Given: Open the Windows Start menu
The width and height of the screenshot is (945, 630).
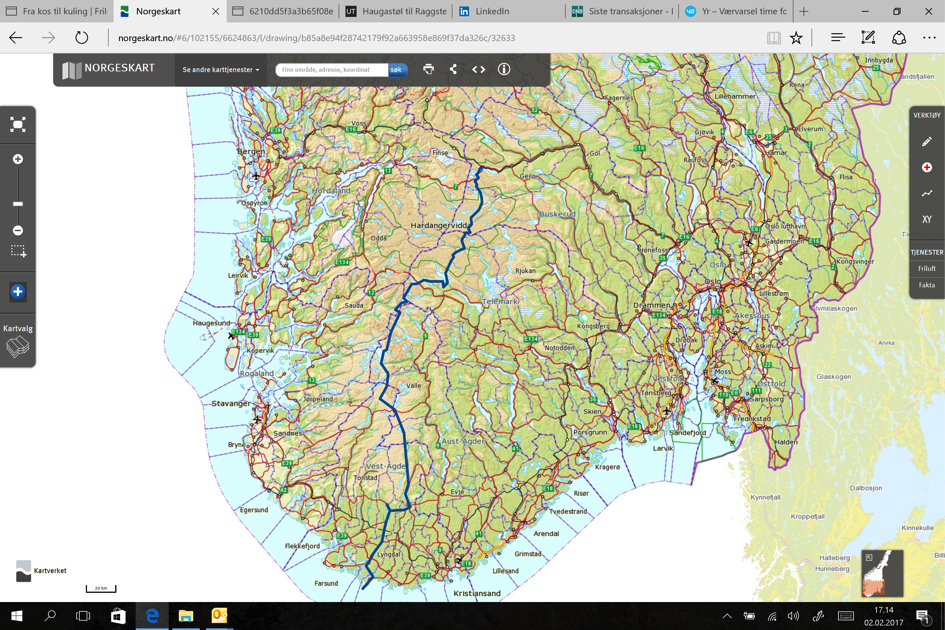Looking at the screenshot, I should point(17,616).
